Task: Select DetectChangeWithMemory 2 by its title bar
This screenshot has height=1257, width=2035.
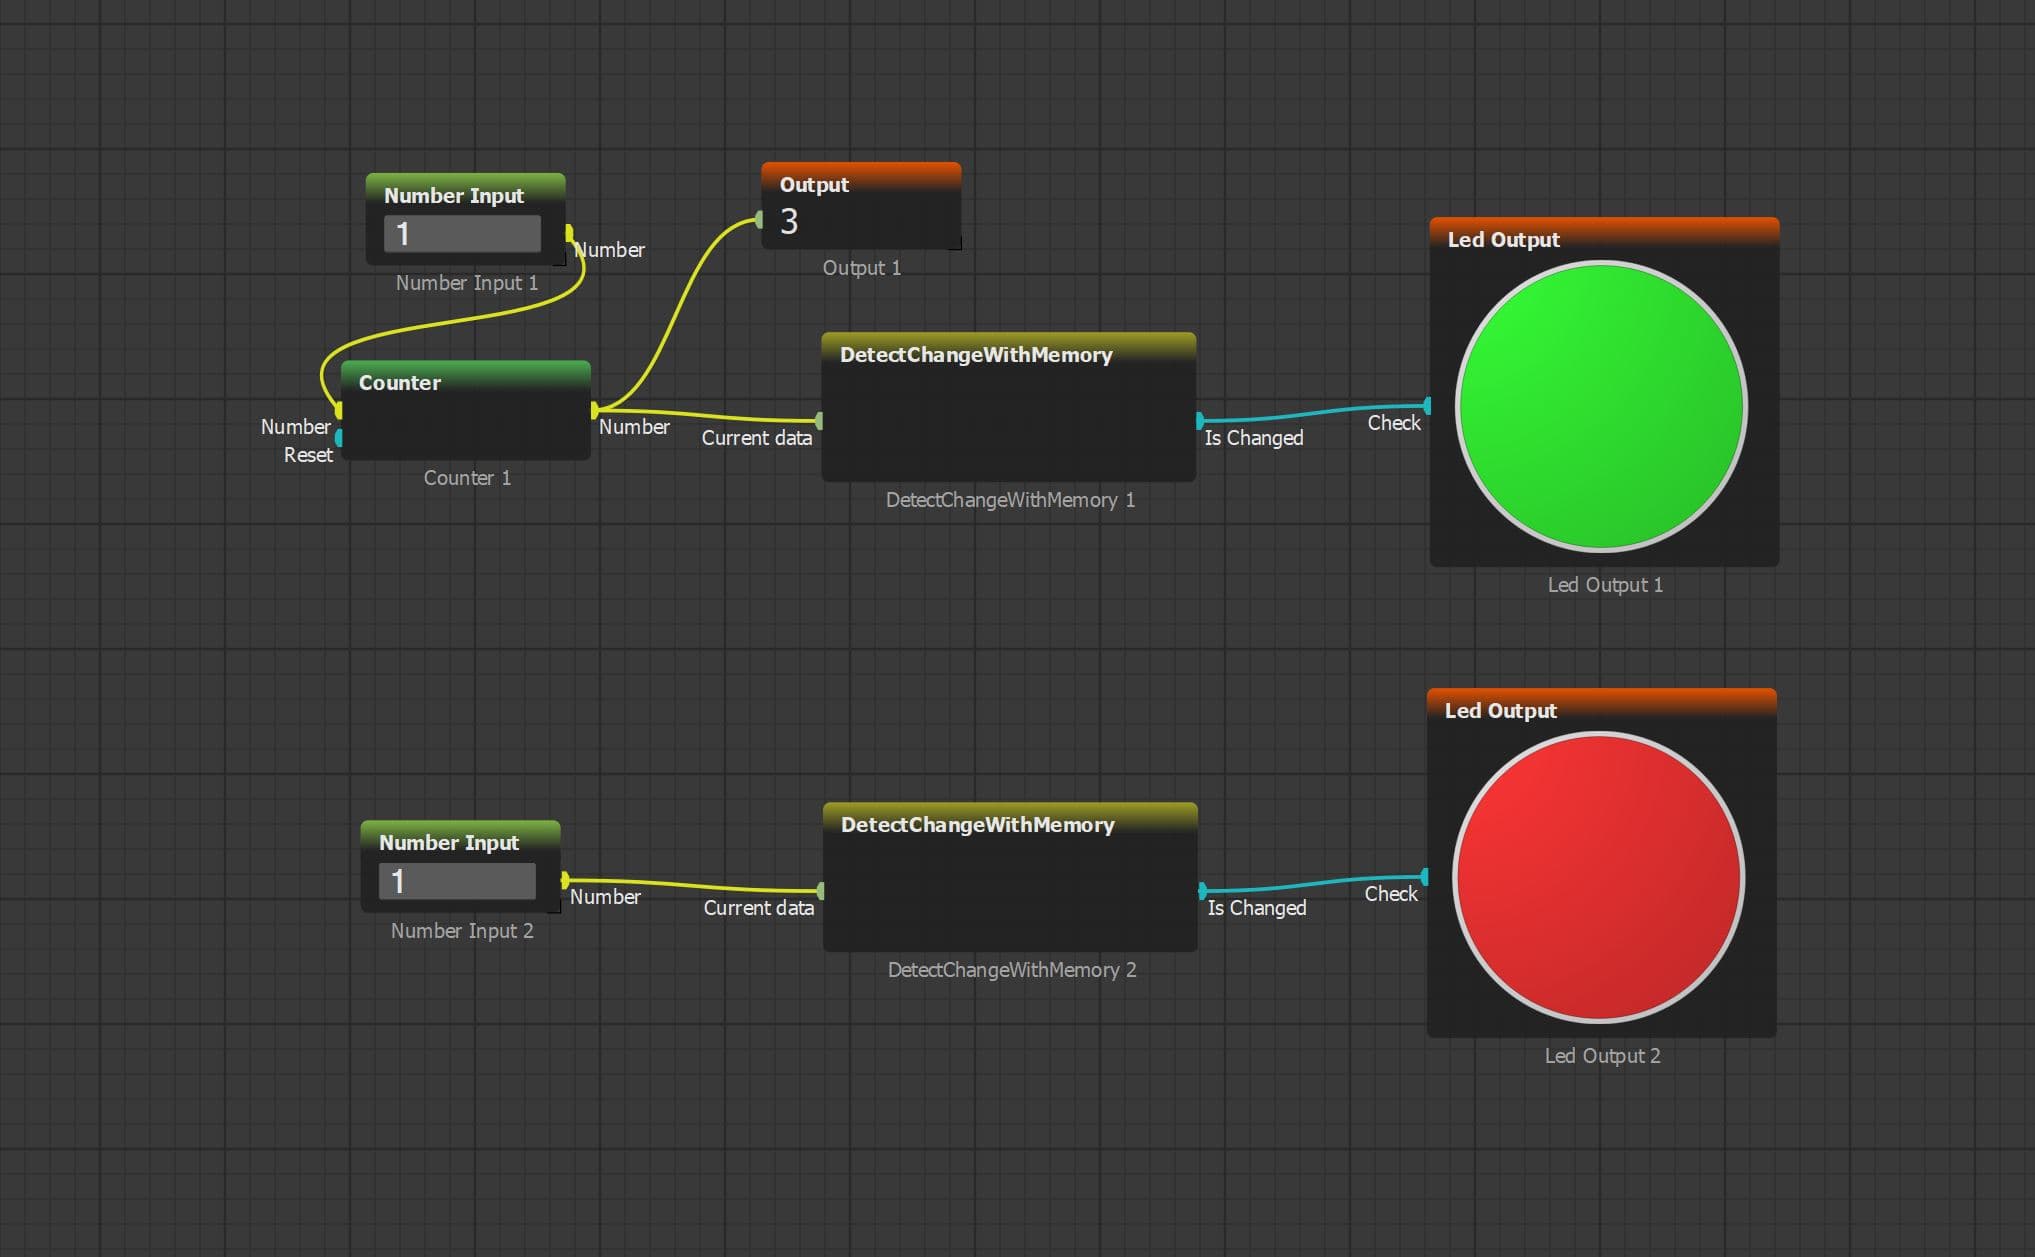Action: click(x=1010, y=824)
